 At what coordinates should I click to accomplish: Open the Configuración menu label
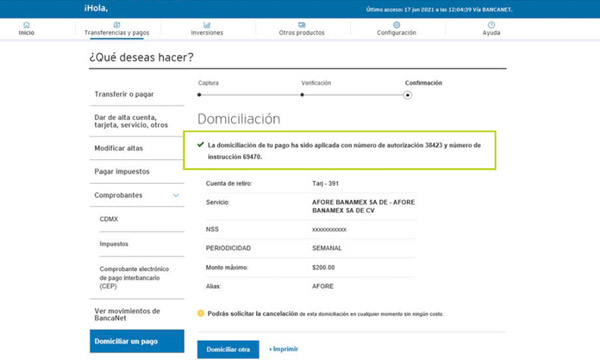coord(396,33)
